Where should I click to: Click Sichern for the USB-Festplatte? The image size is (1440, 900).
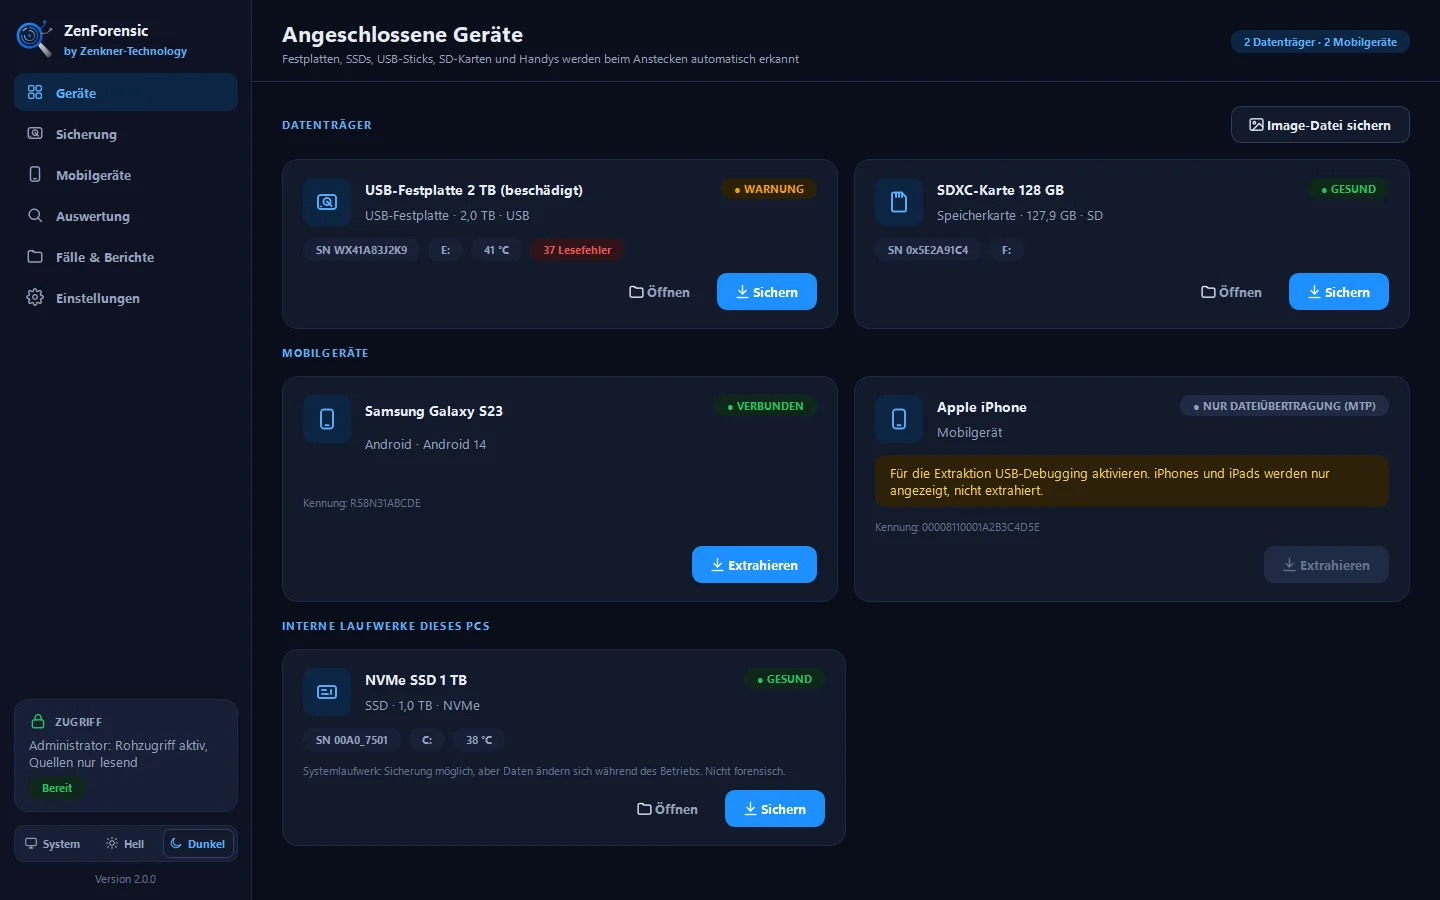pos(767,292)
